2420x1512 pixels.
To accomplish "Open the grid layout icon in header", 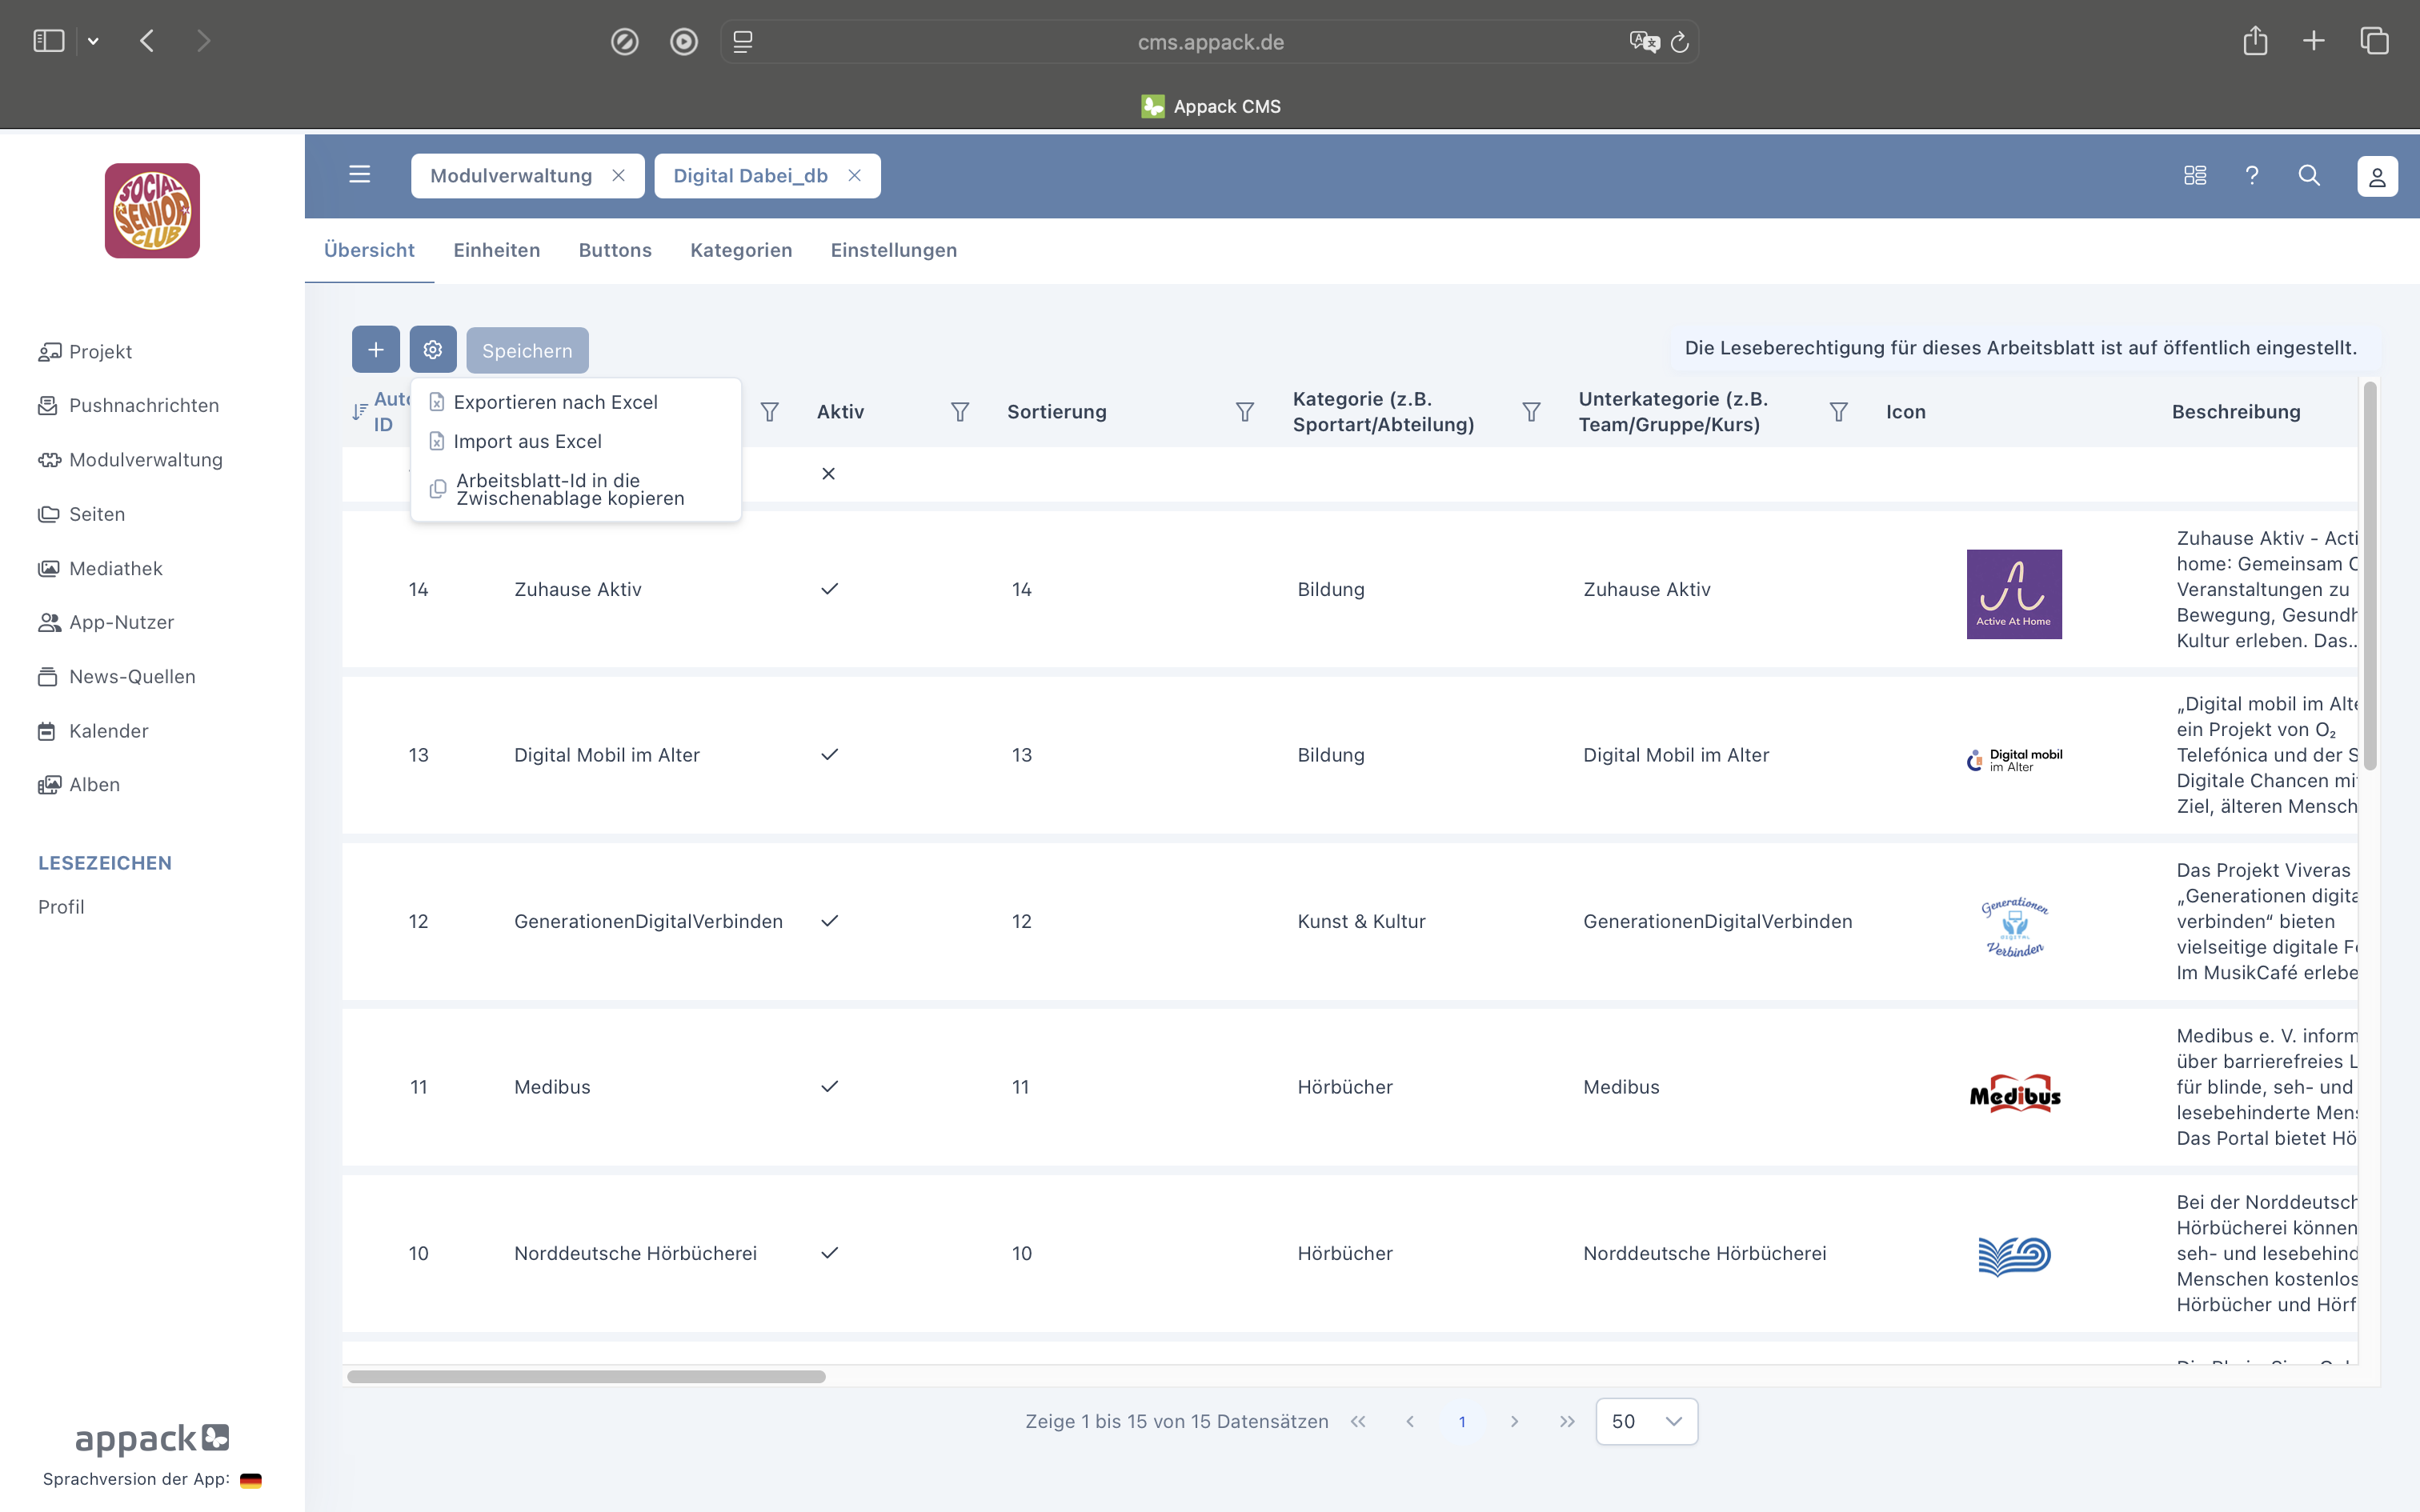I will 2195,176.
